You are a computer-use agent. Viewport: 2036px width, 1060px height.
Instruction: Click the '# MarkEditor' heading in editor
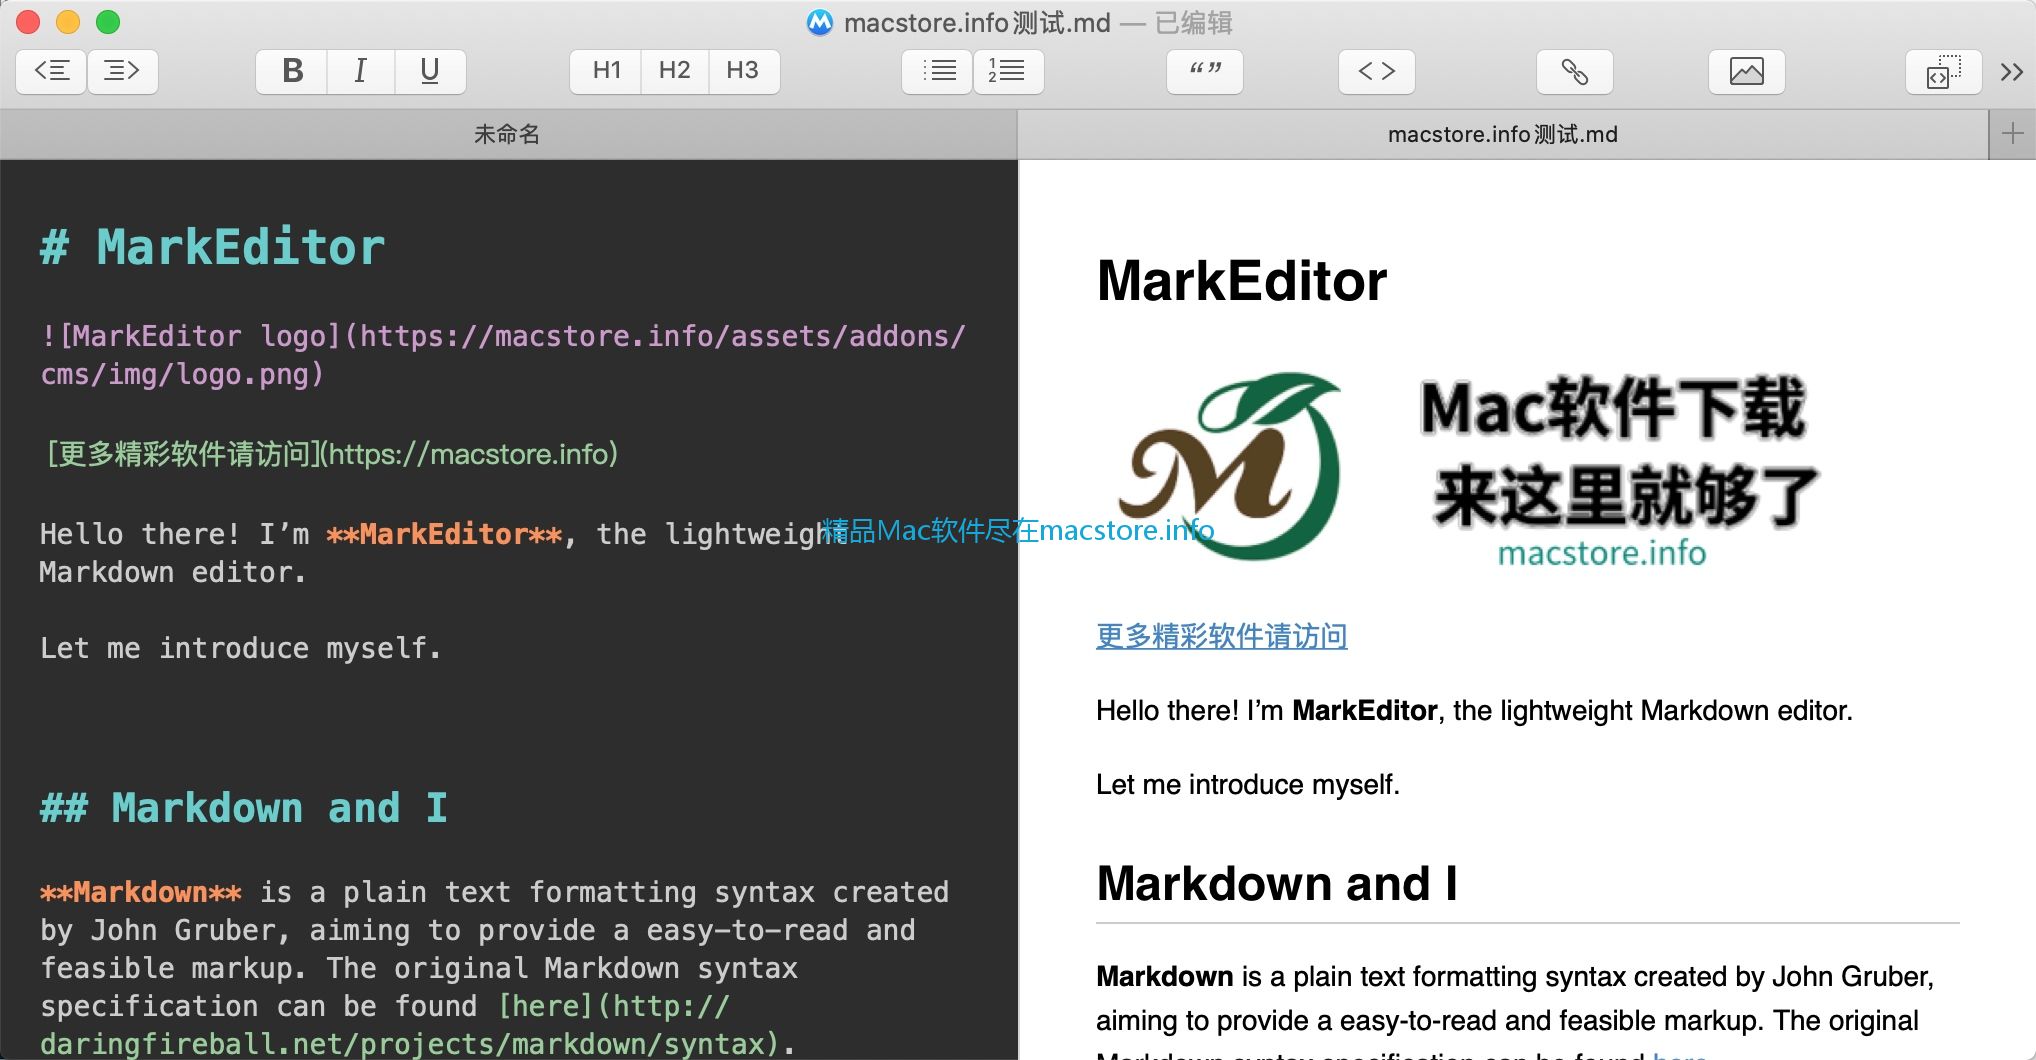212,247
